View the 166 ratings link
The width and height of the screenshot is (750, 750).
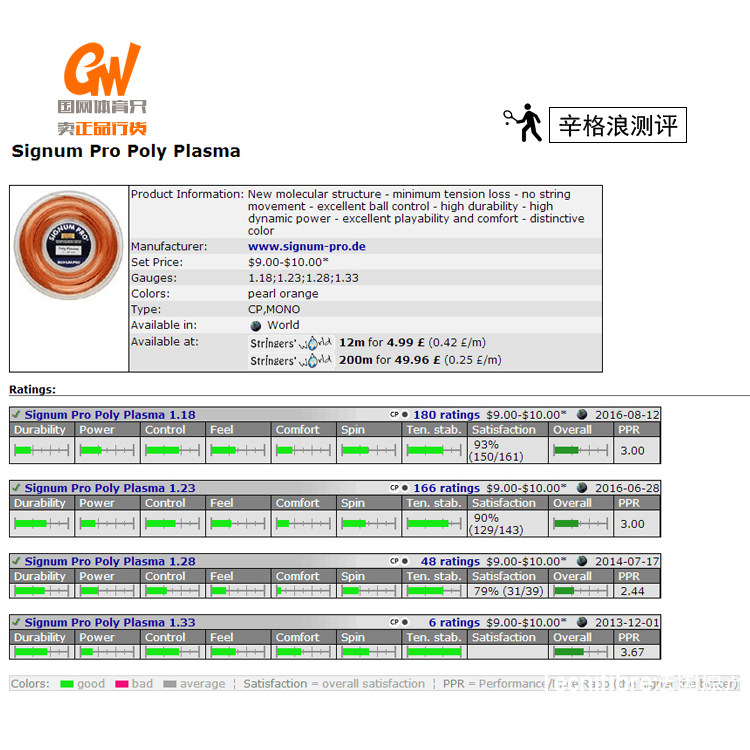click(446, 488)
